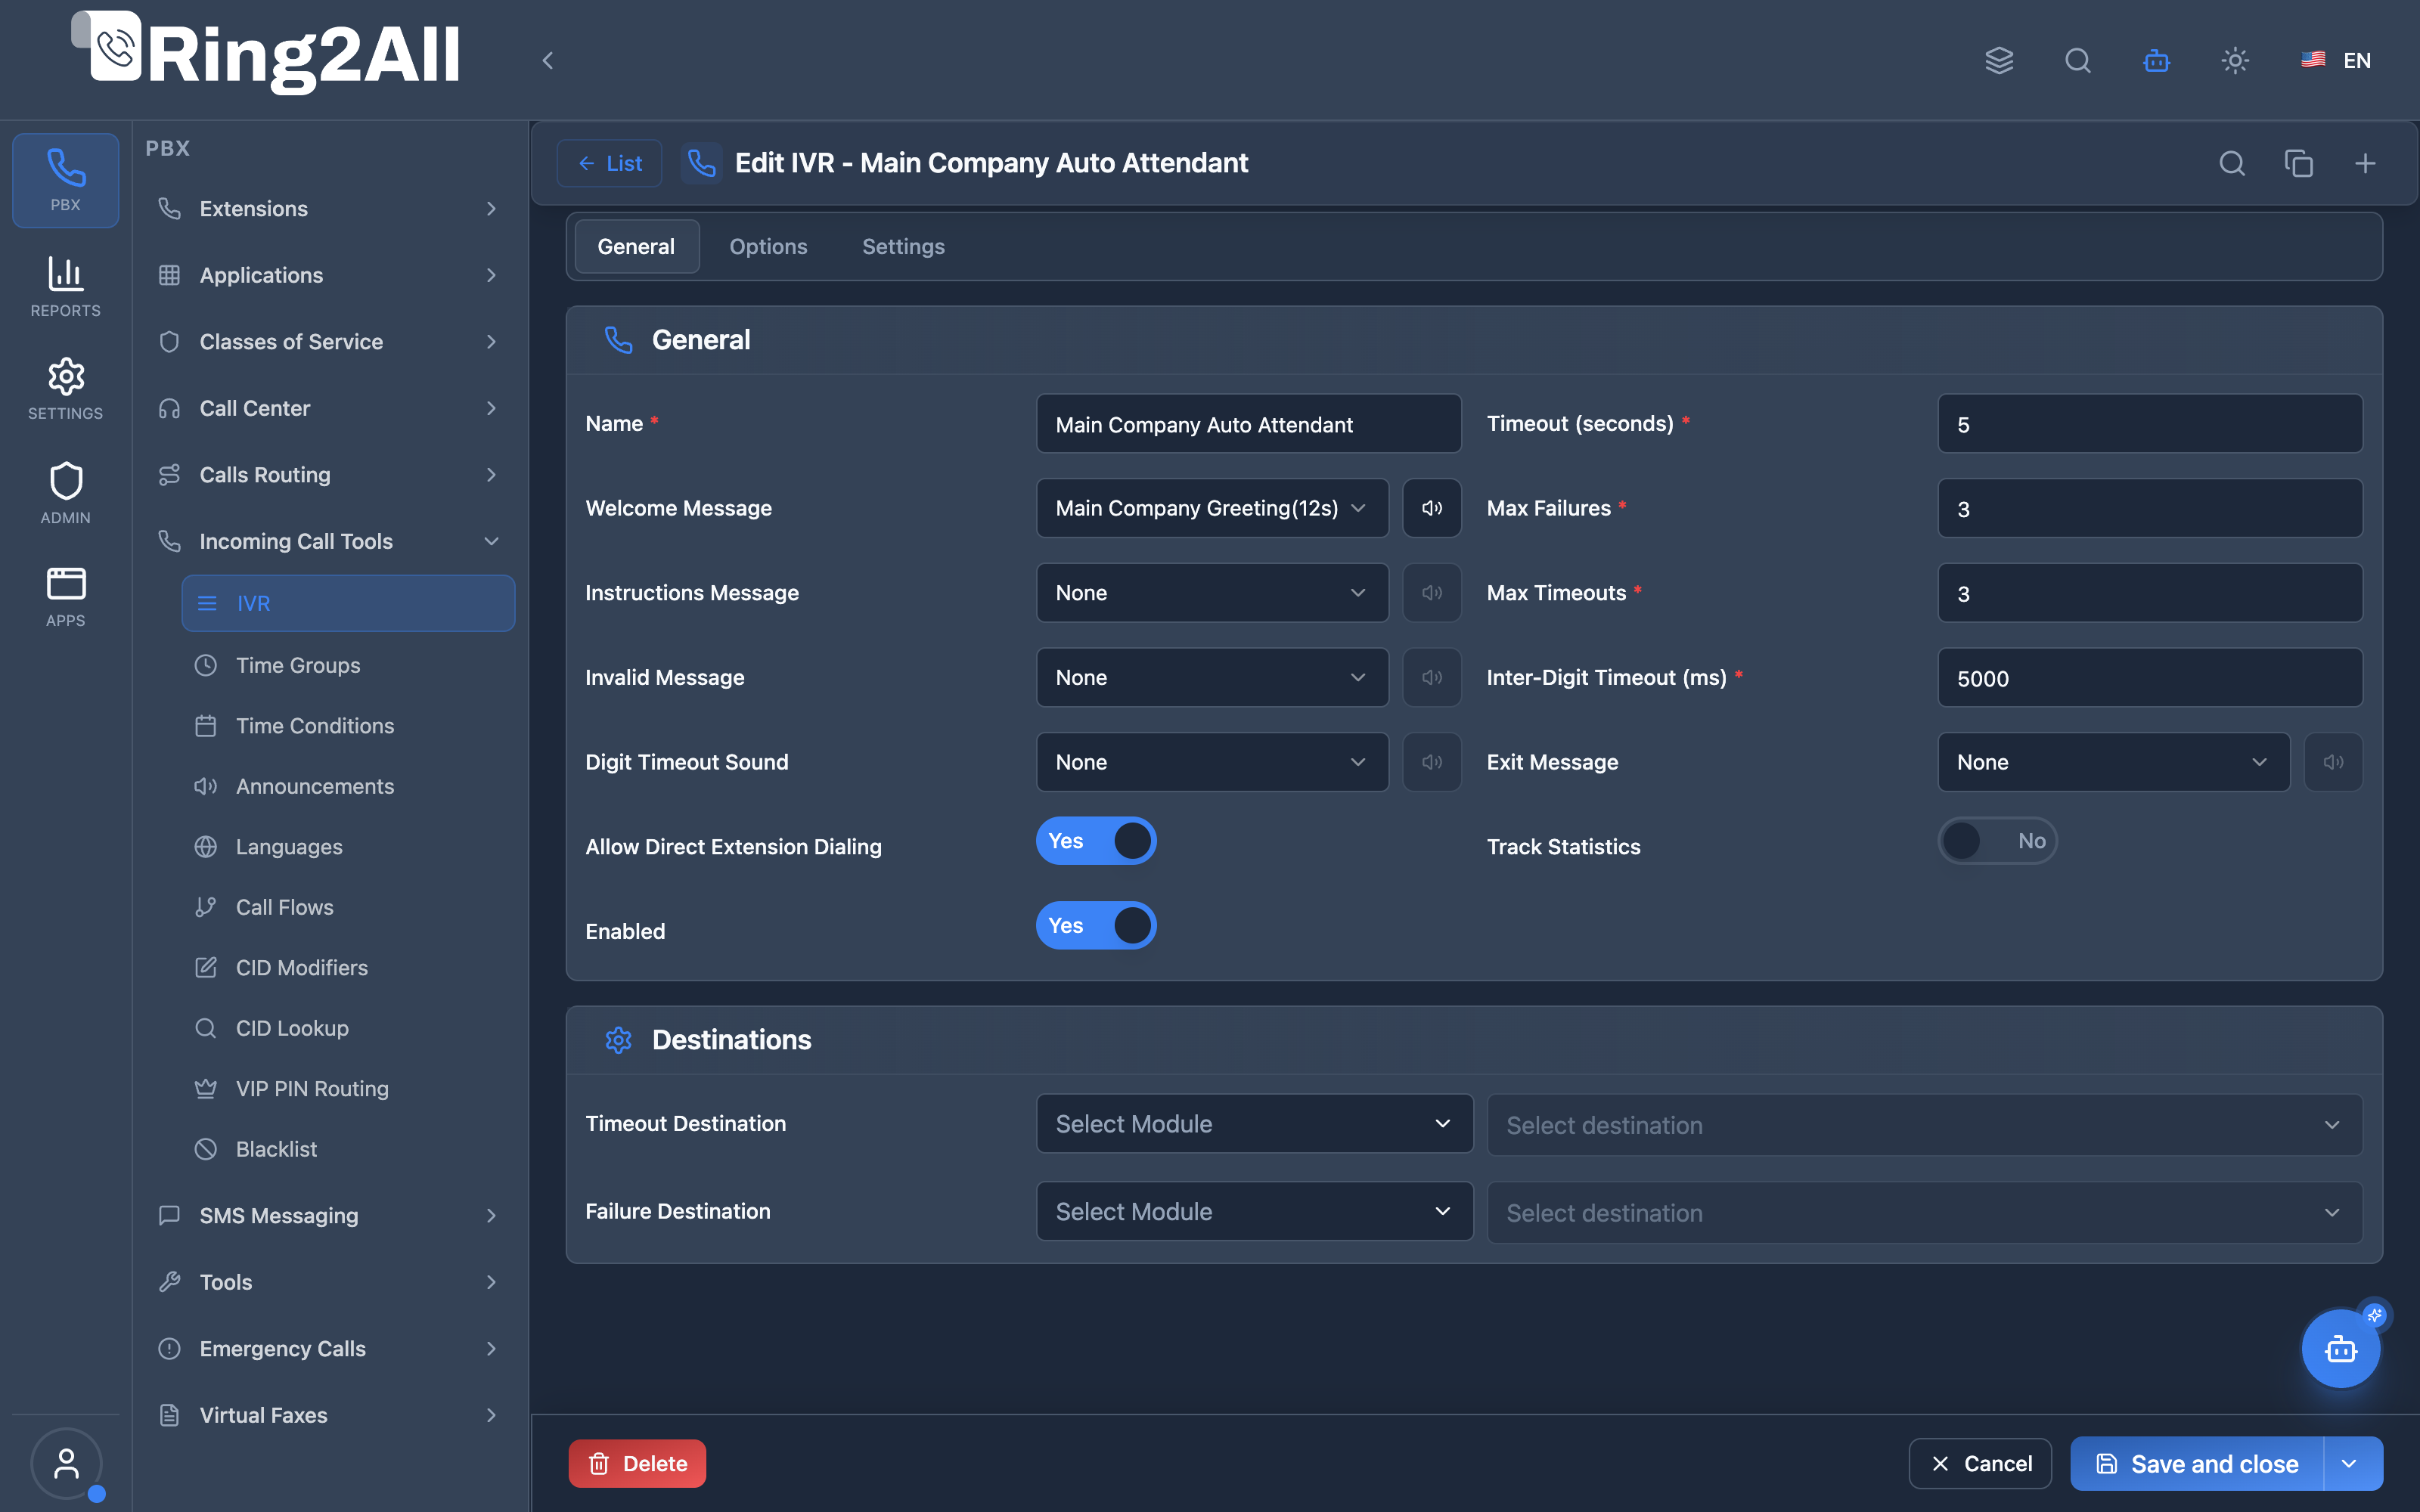Open the robot assistant icon in header
The width and height of the screenshot is (2420, 1512).
2156,60
